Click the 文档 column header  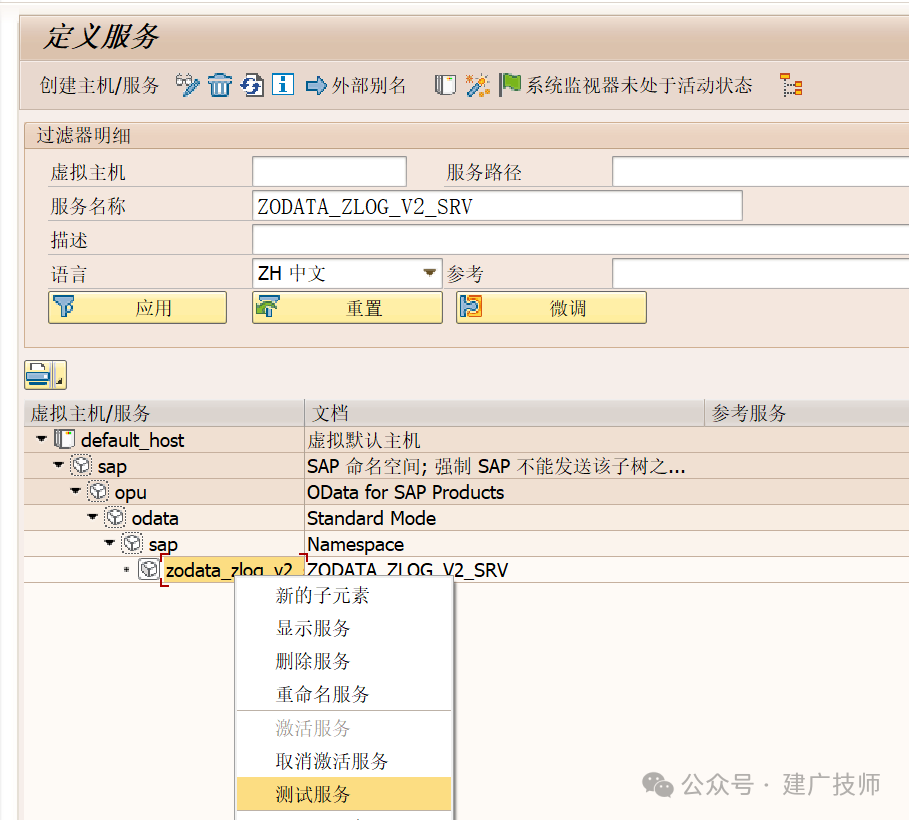click(x=504, y=413)
